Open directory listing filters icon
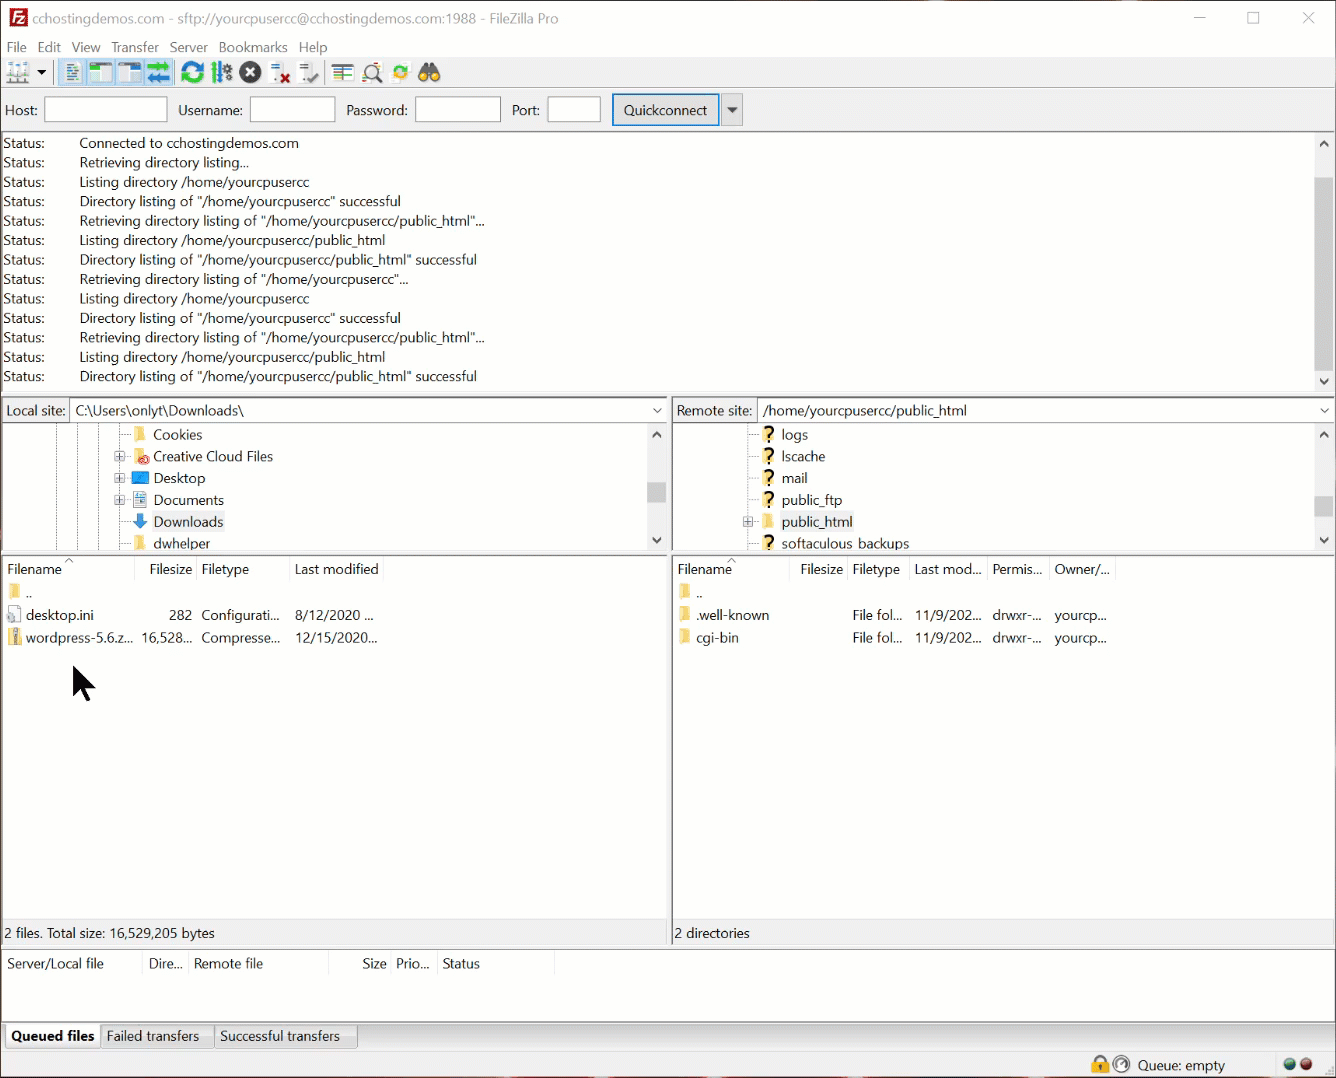 pos(343,73)
